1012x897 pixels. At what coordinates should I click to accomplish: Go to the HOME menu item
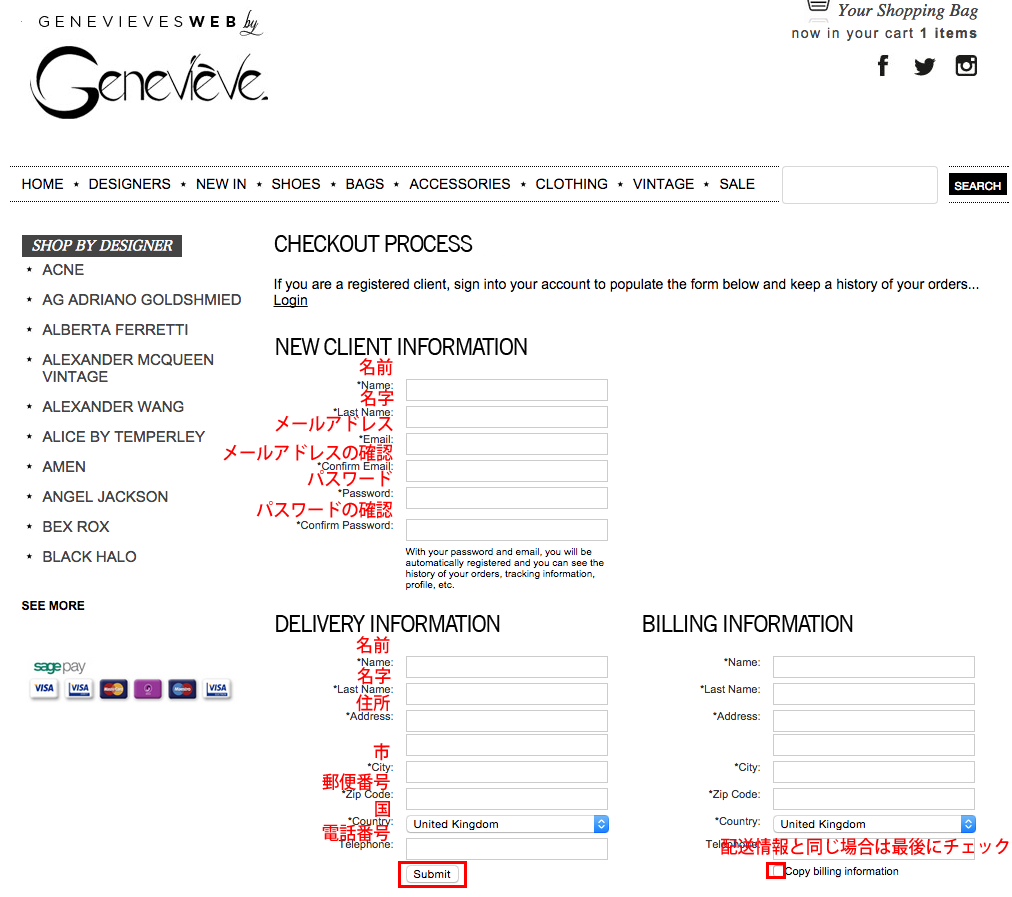(x=43, y=184)
